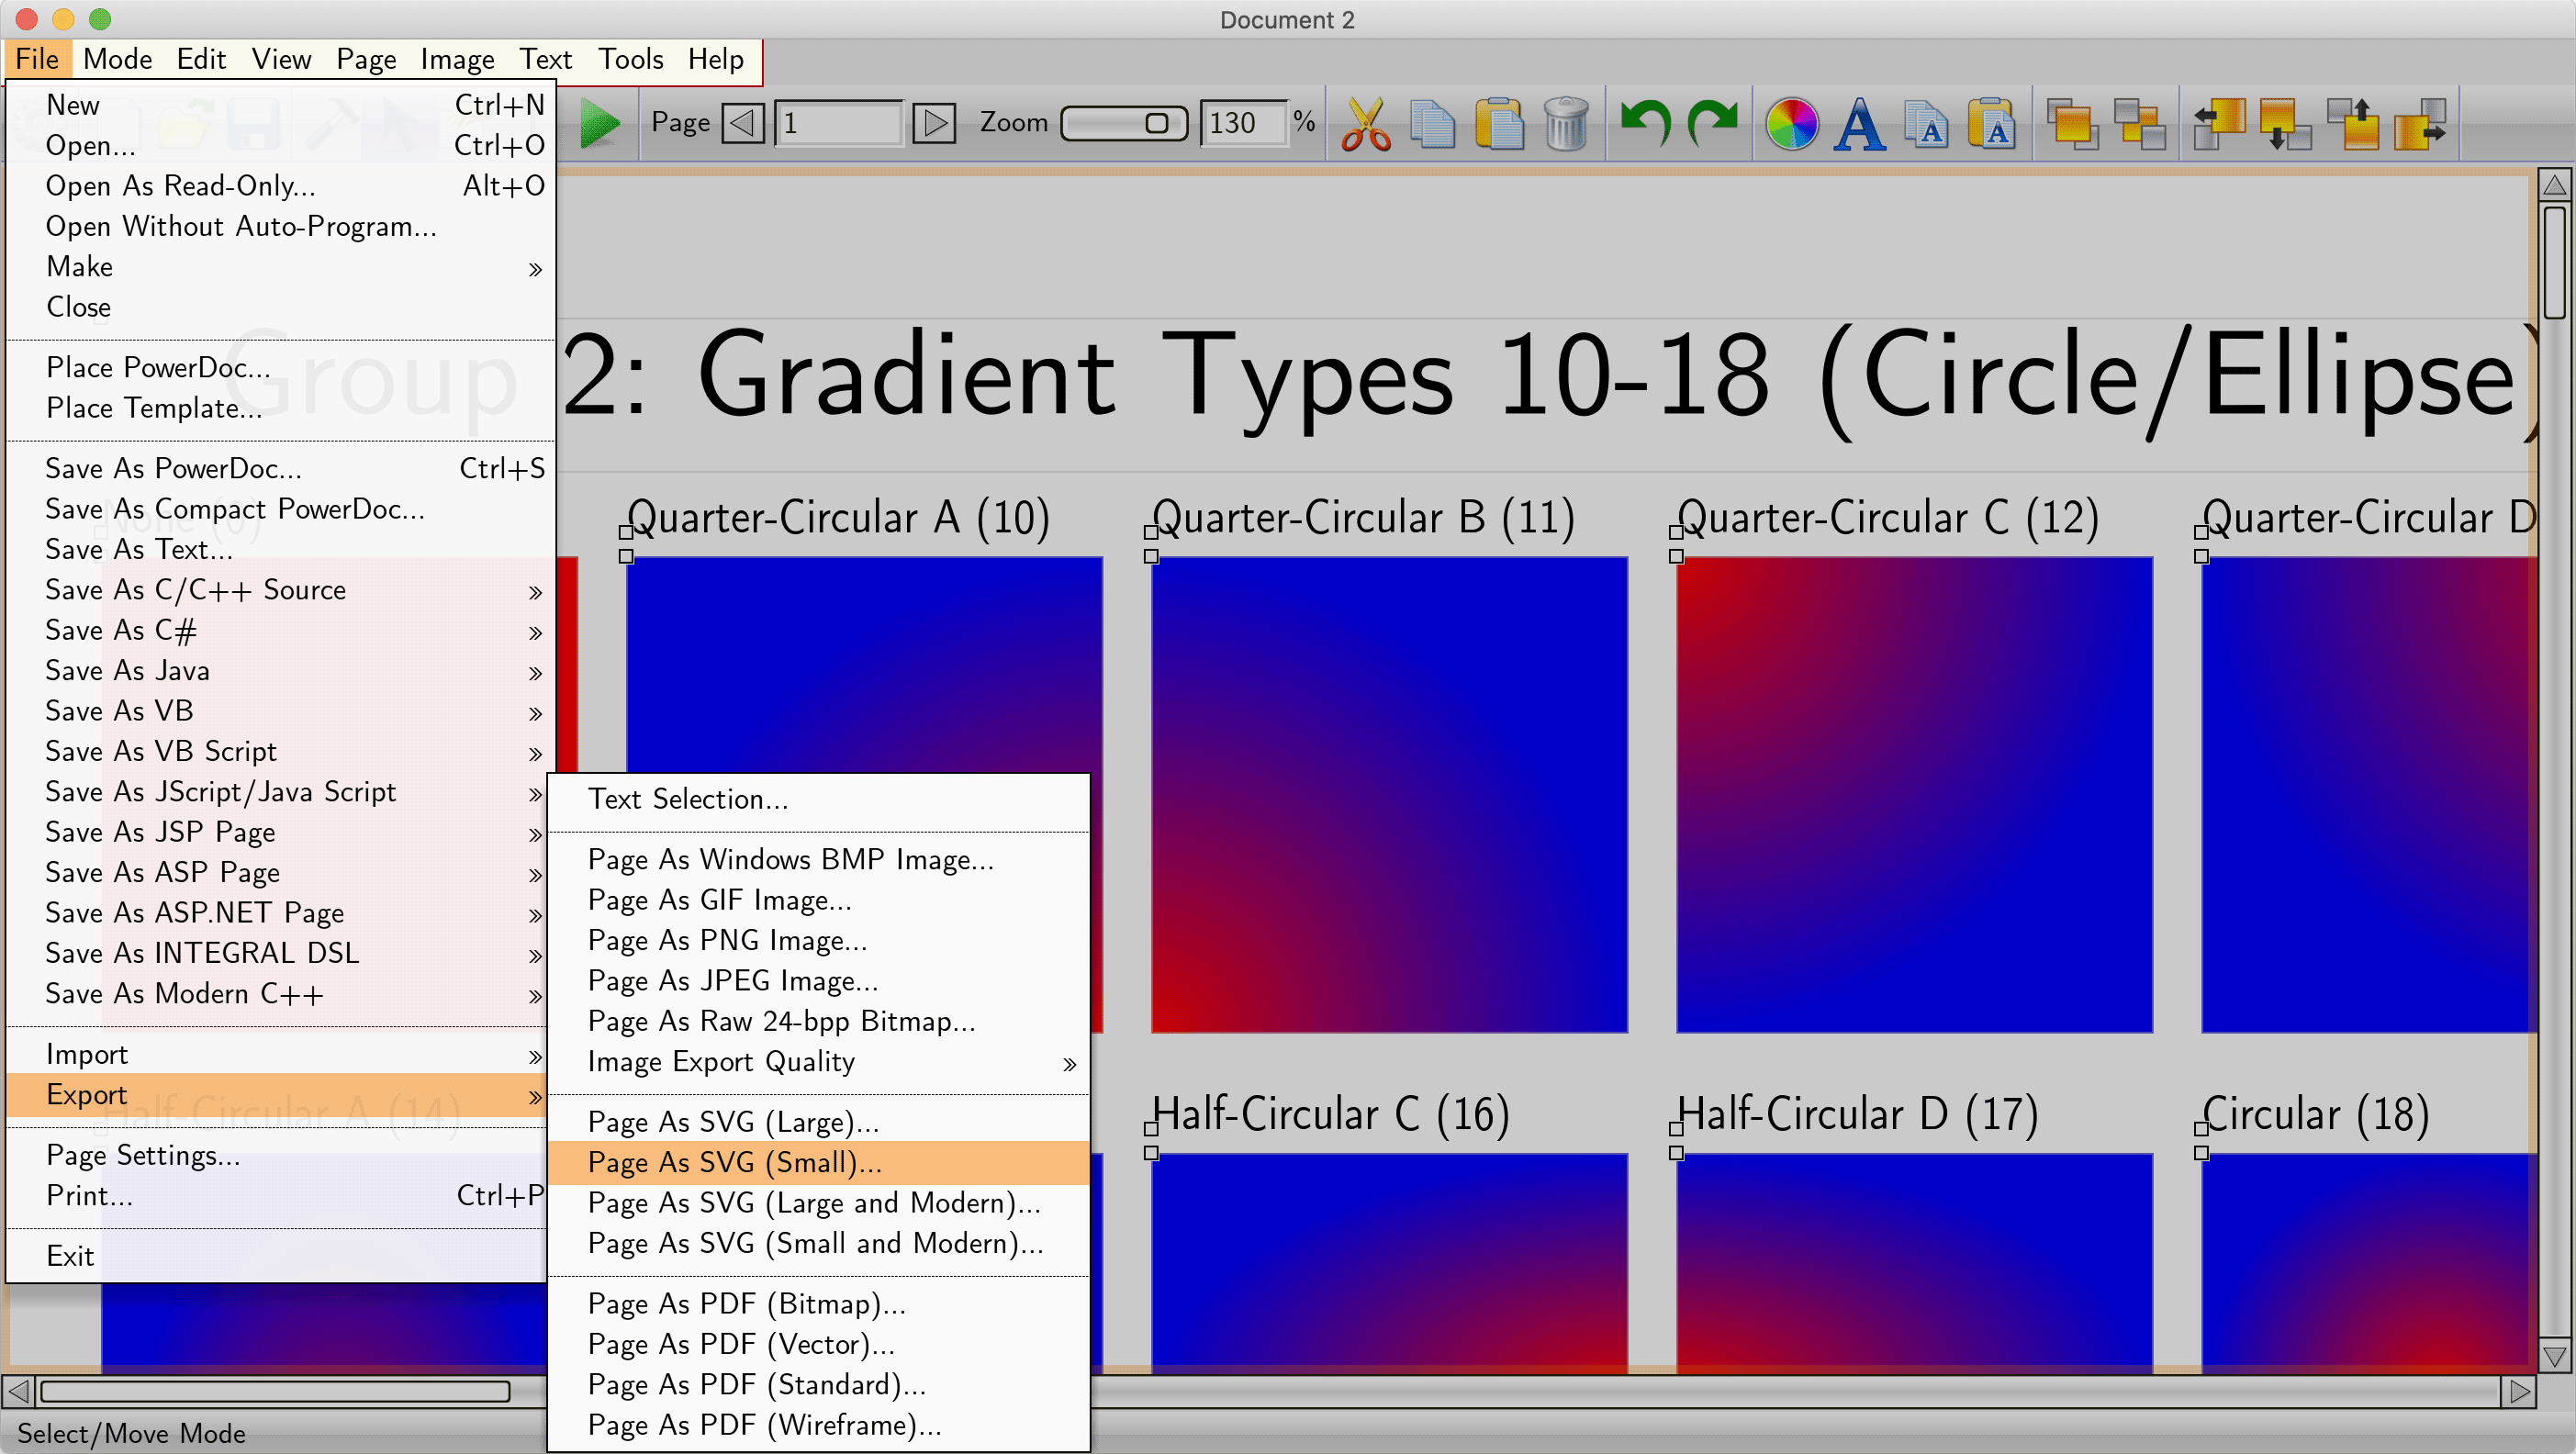This screenshot has width=2576, height=1454.
Task: Expand the Make submenu
Action: [x=280, y=267]
